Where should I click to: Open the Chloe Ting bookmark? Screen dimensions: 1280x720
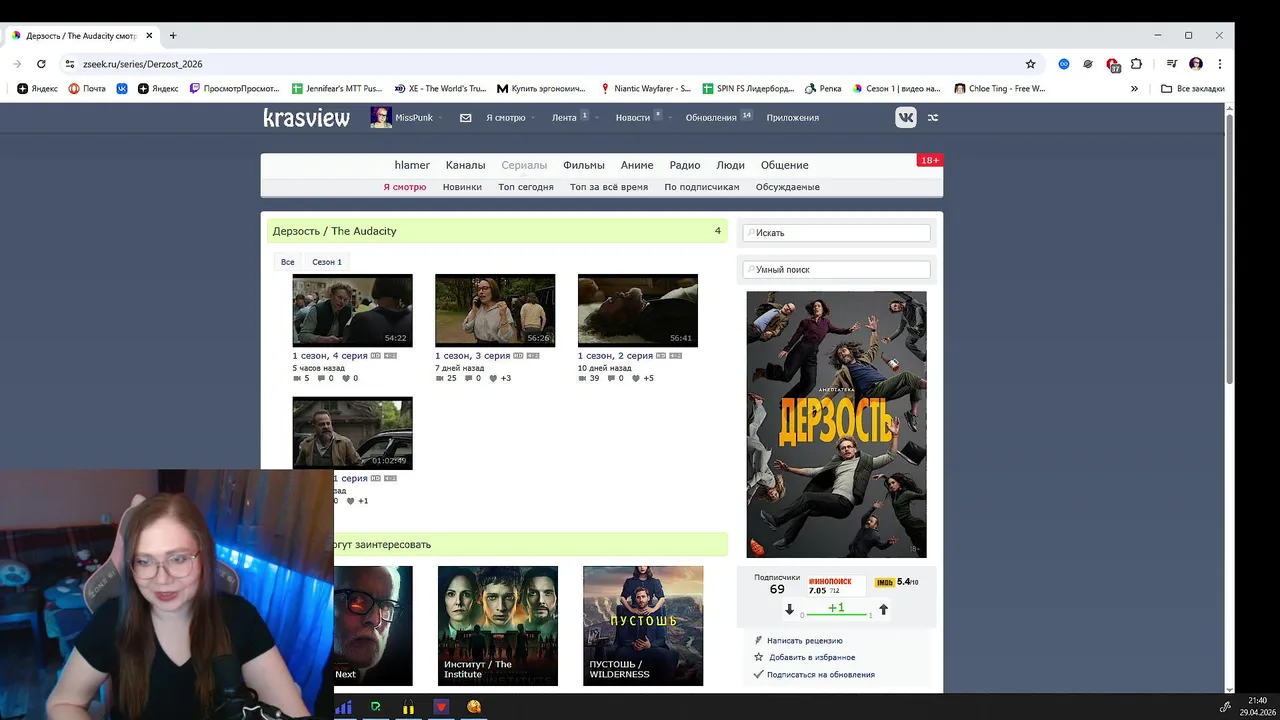click(x=1000, y=88)
